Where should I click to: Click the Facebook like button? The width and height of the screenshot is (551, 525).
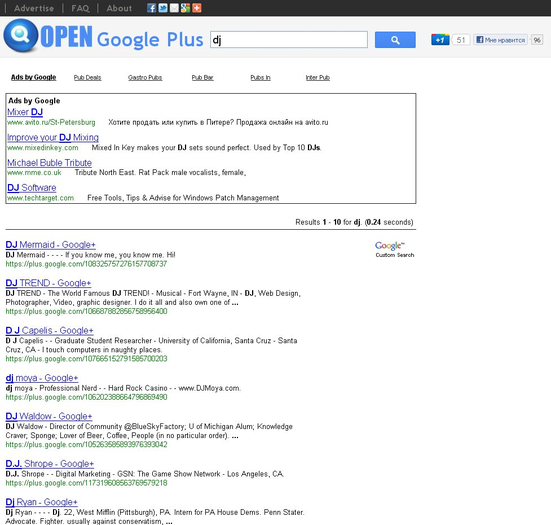[x=501, y=40]
